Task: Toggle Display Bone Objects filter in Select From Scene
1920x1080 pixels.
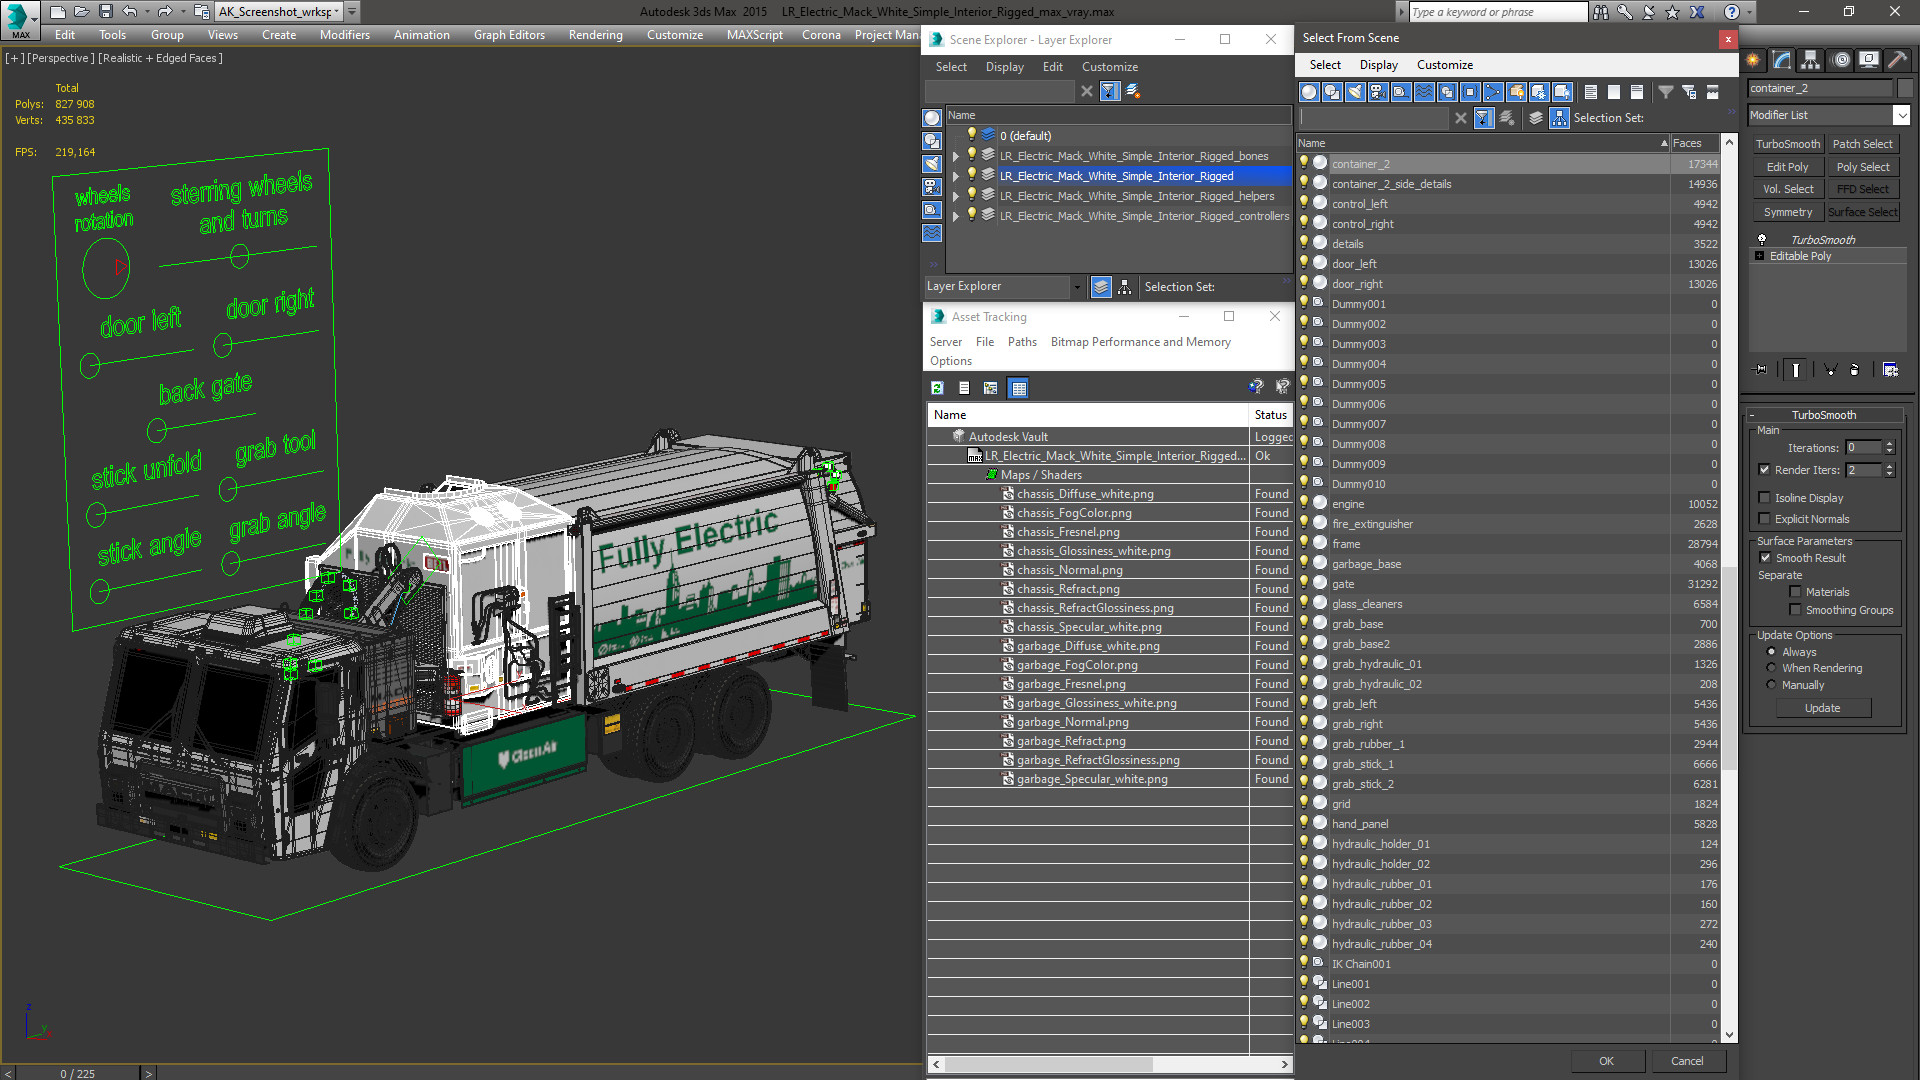Action: 1493,92
